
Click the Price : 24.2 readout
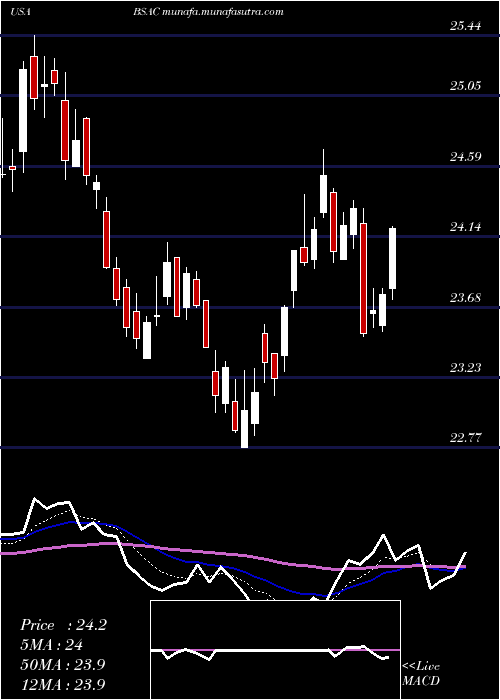pyautogui.click(x=63, y=625)
